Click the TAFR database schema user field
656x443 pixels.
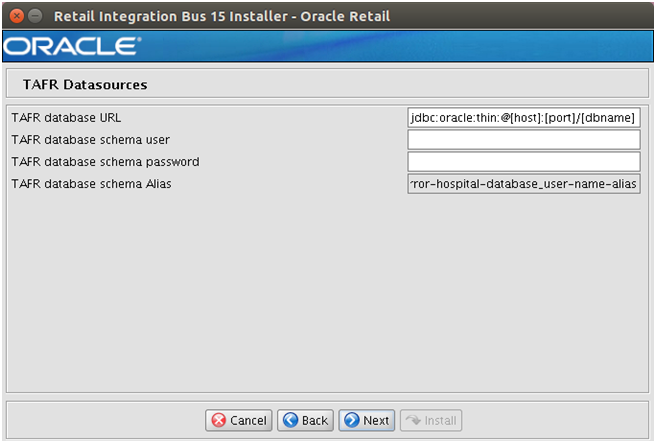click(524, 140)
